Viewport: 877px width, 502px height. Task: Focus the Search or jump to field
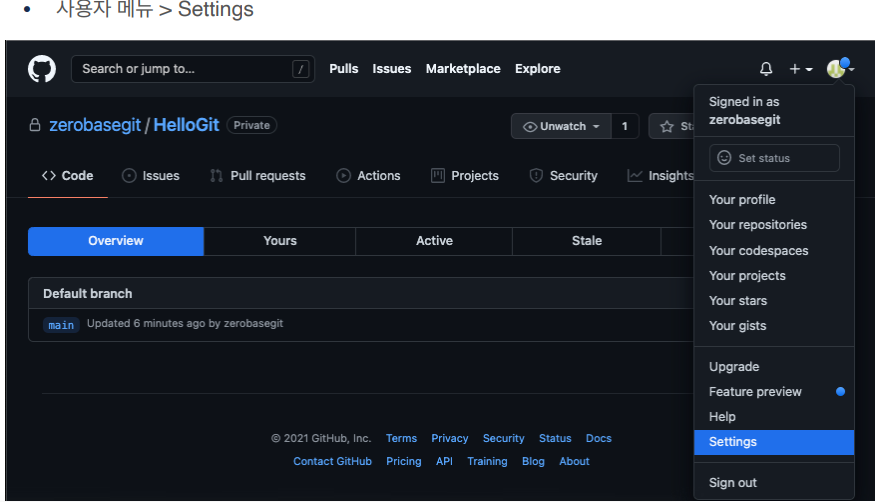pos(192,69)
